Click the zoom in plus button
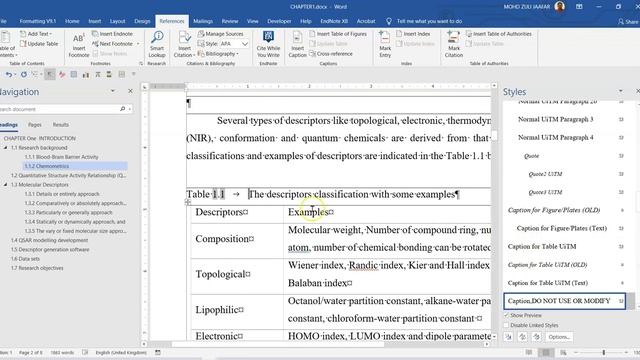The height and width of the screenshot is (360, 640). click(626, 352)
